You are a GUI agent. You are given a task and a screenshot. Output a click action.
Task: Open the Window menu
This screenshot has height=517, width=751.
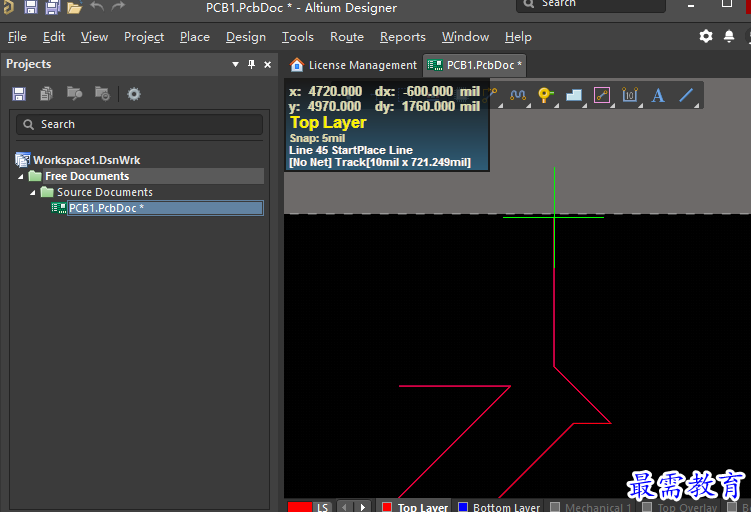click(466, 37)
